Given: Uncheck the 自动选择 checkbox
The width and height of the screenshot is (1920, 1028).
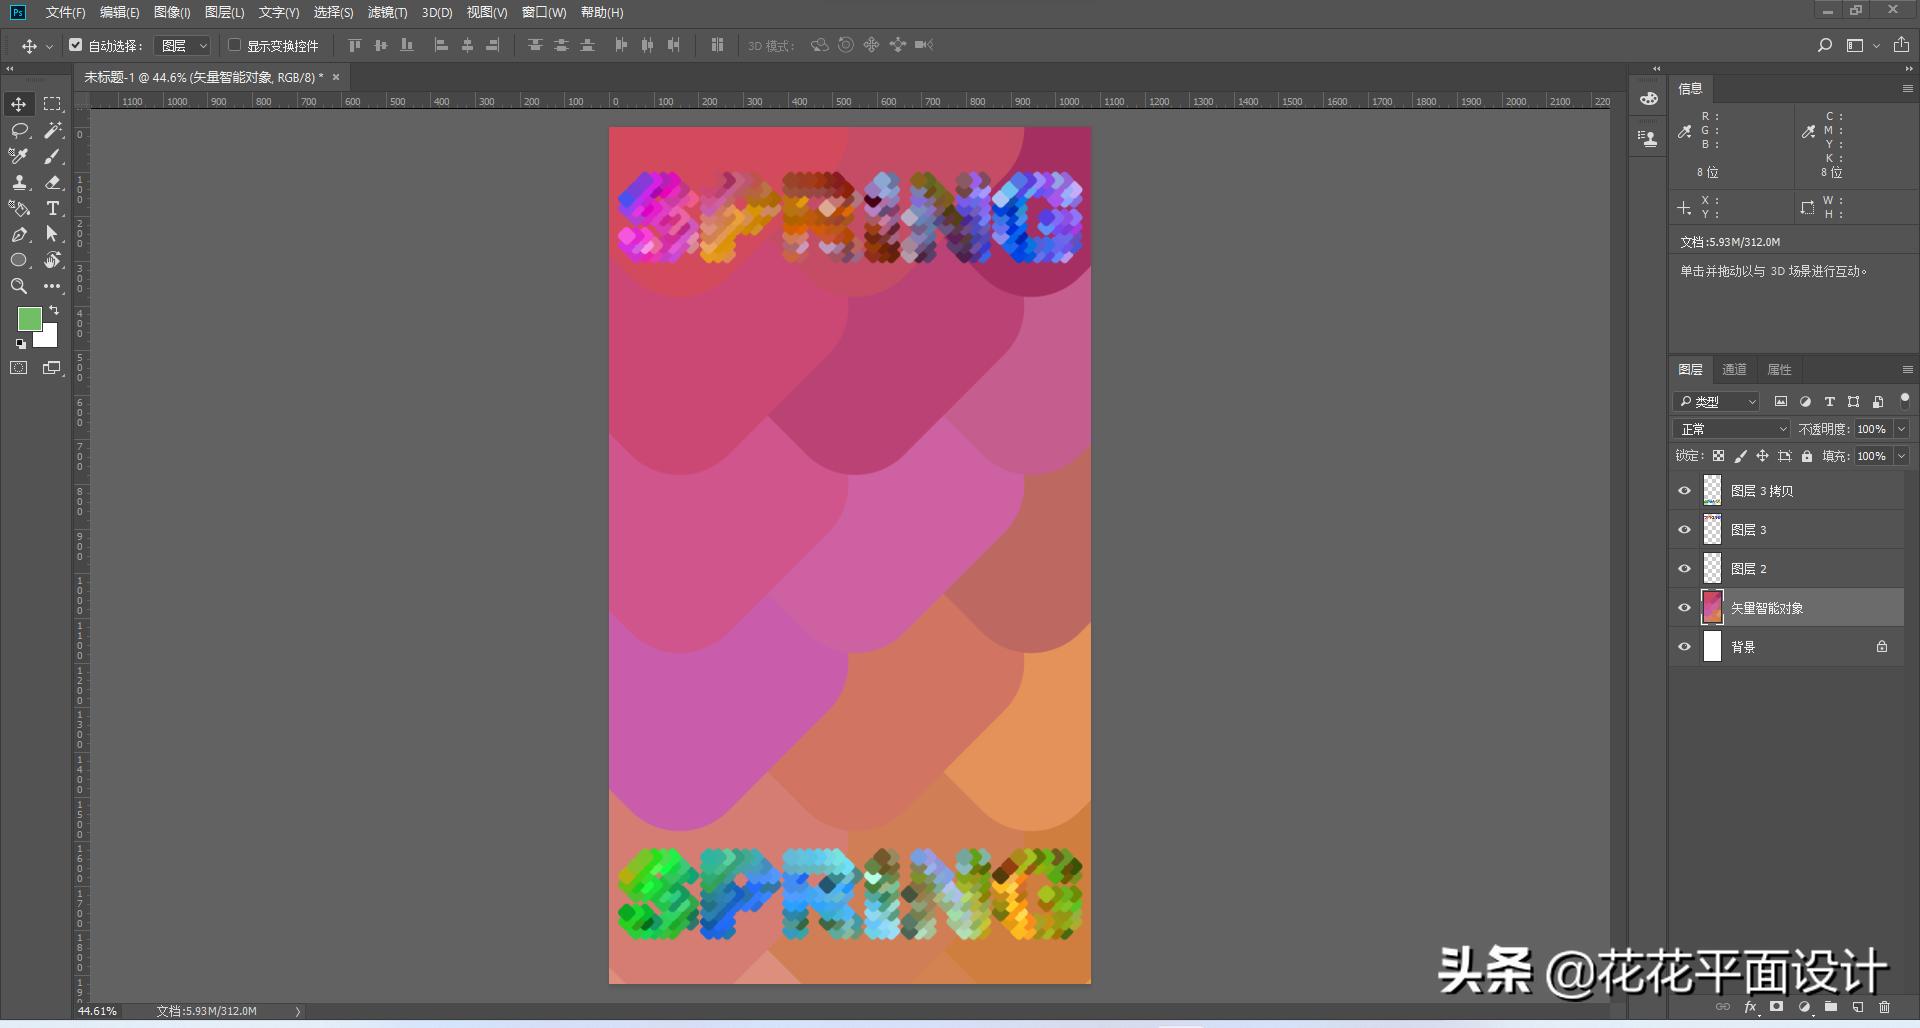Looking at the screenshot, I should 75,45.
